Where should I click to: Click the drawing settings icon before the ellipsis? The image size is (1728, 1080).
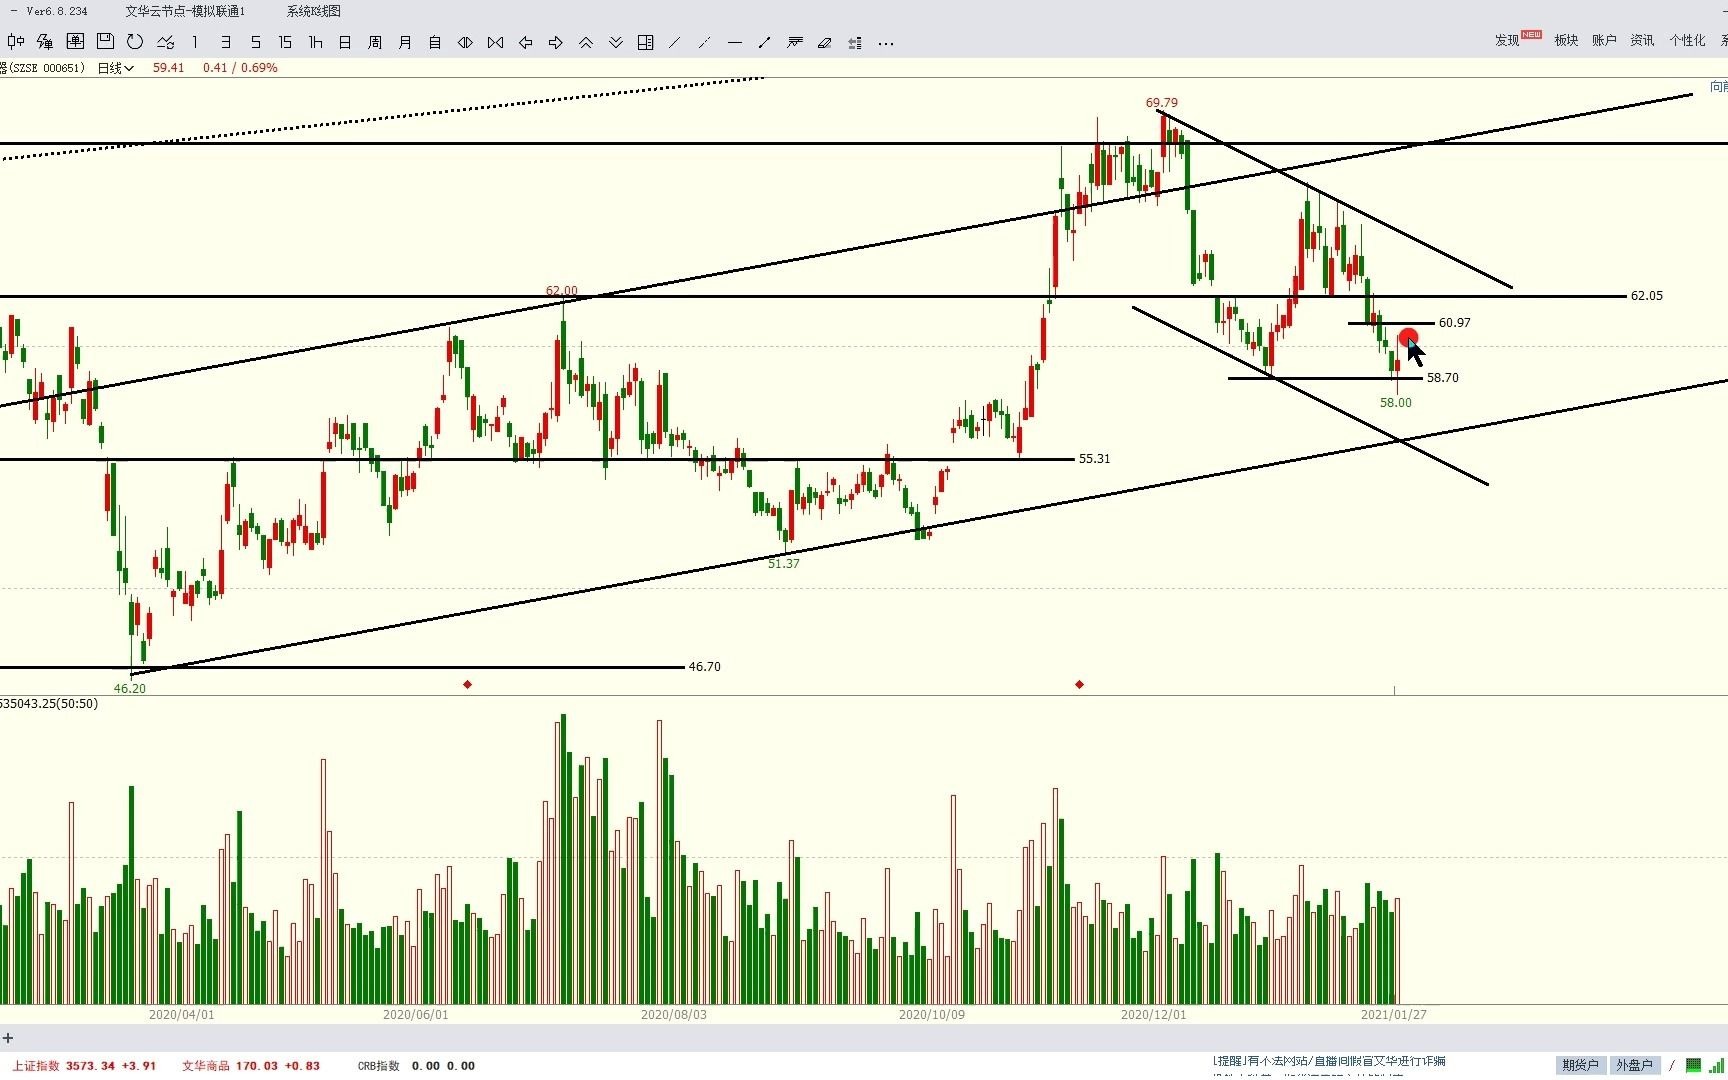point(855,42)
